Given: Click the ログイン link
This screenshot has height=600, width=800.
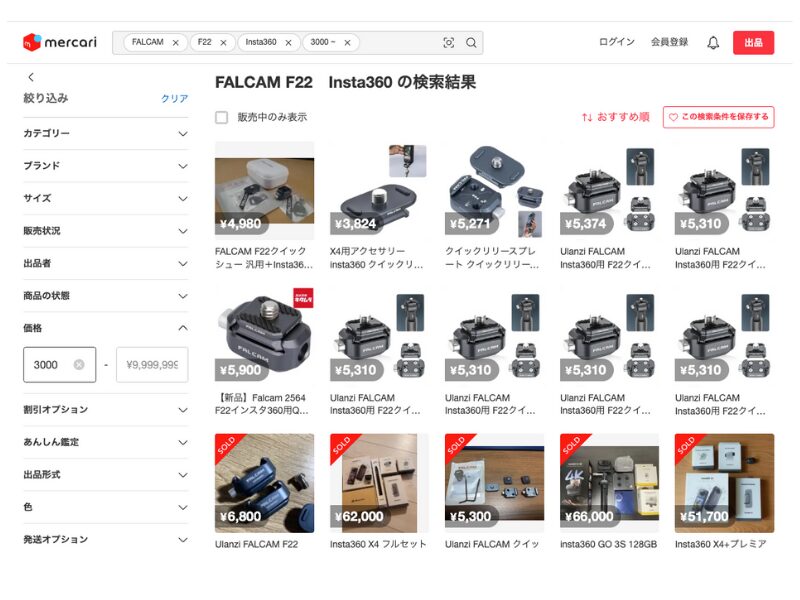Looking at the screenshot, I should pos(617,42).
